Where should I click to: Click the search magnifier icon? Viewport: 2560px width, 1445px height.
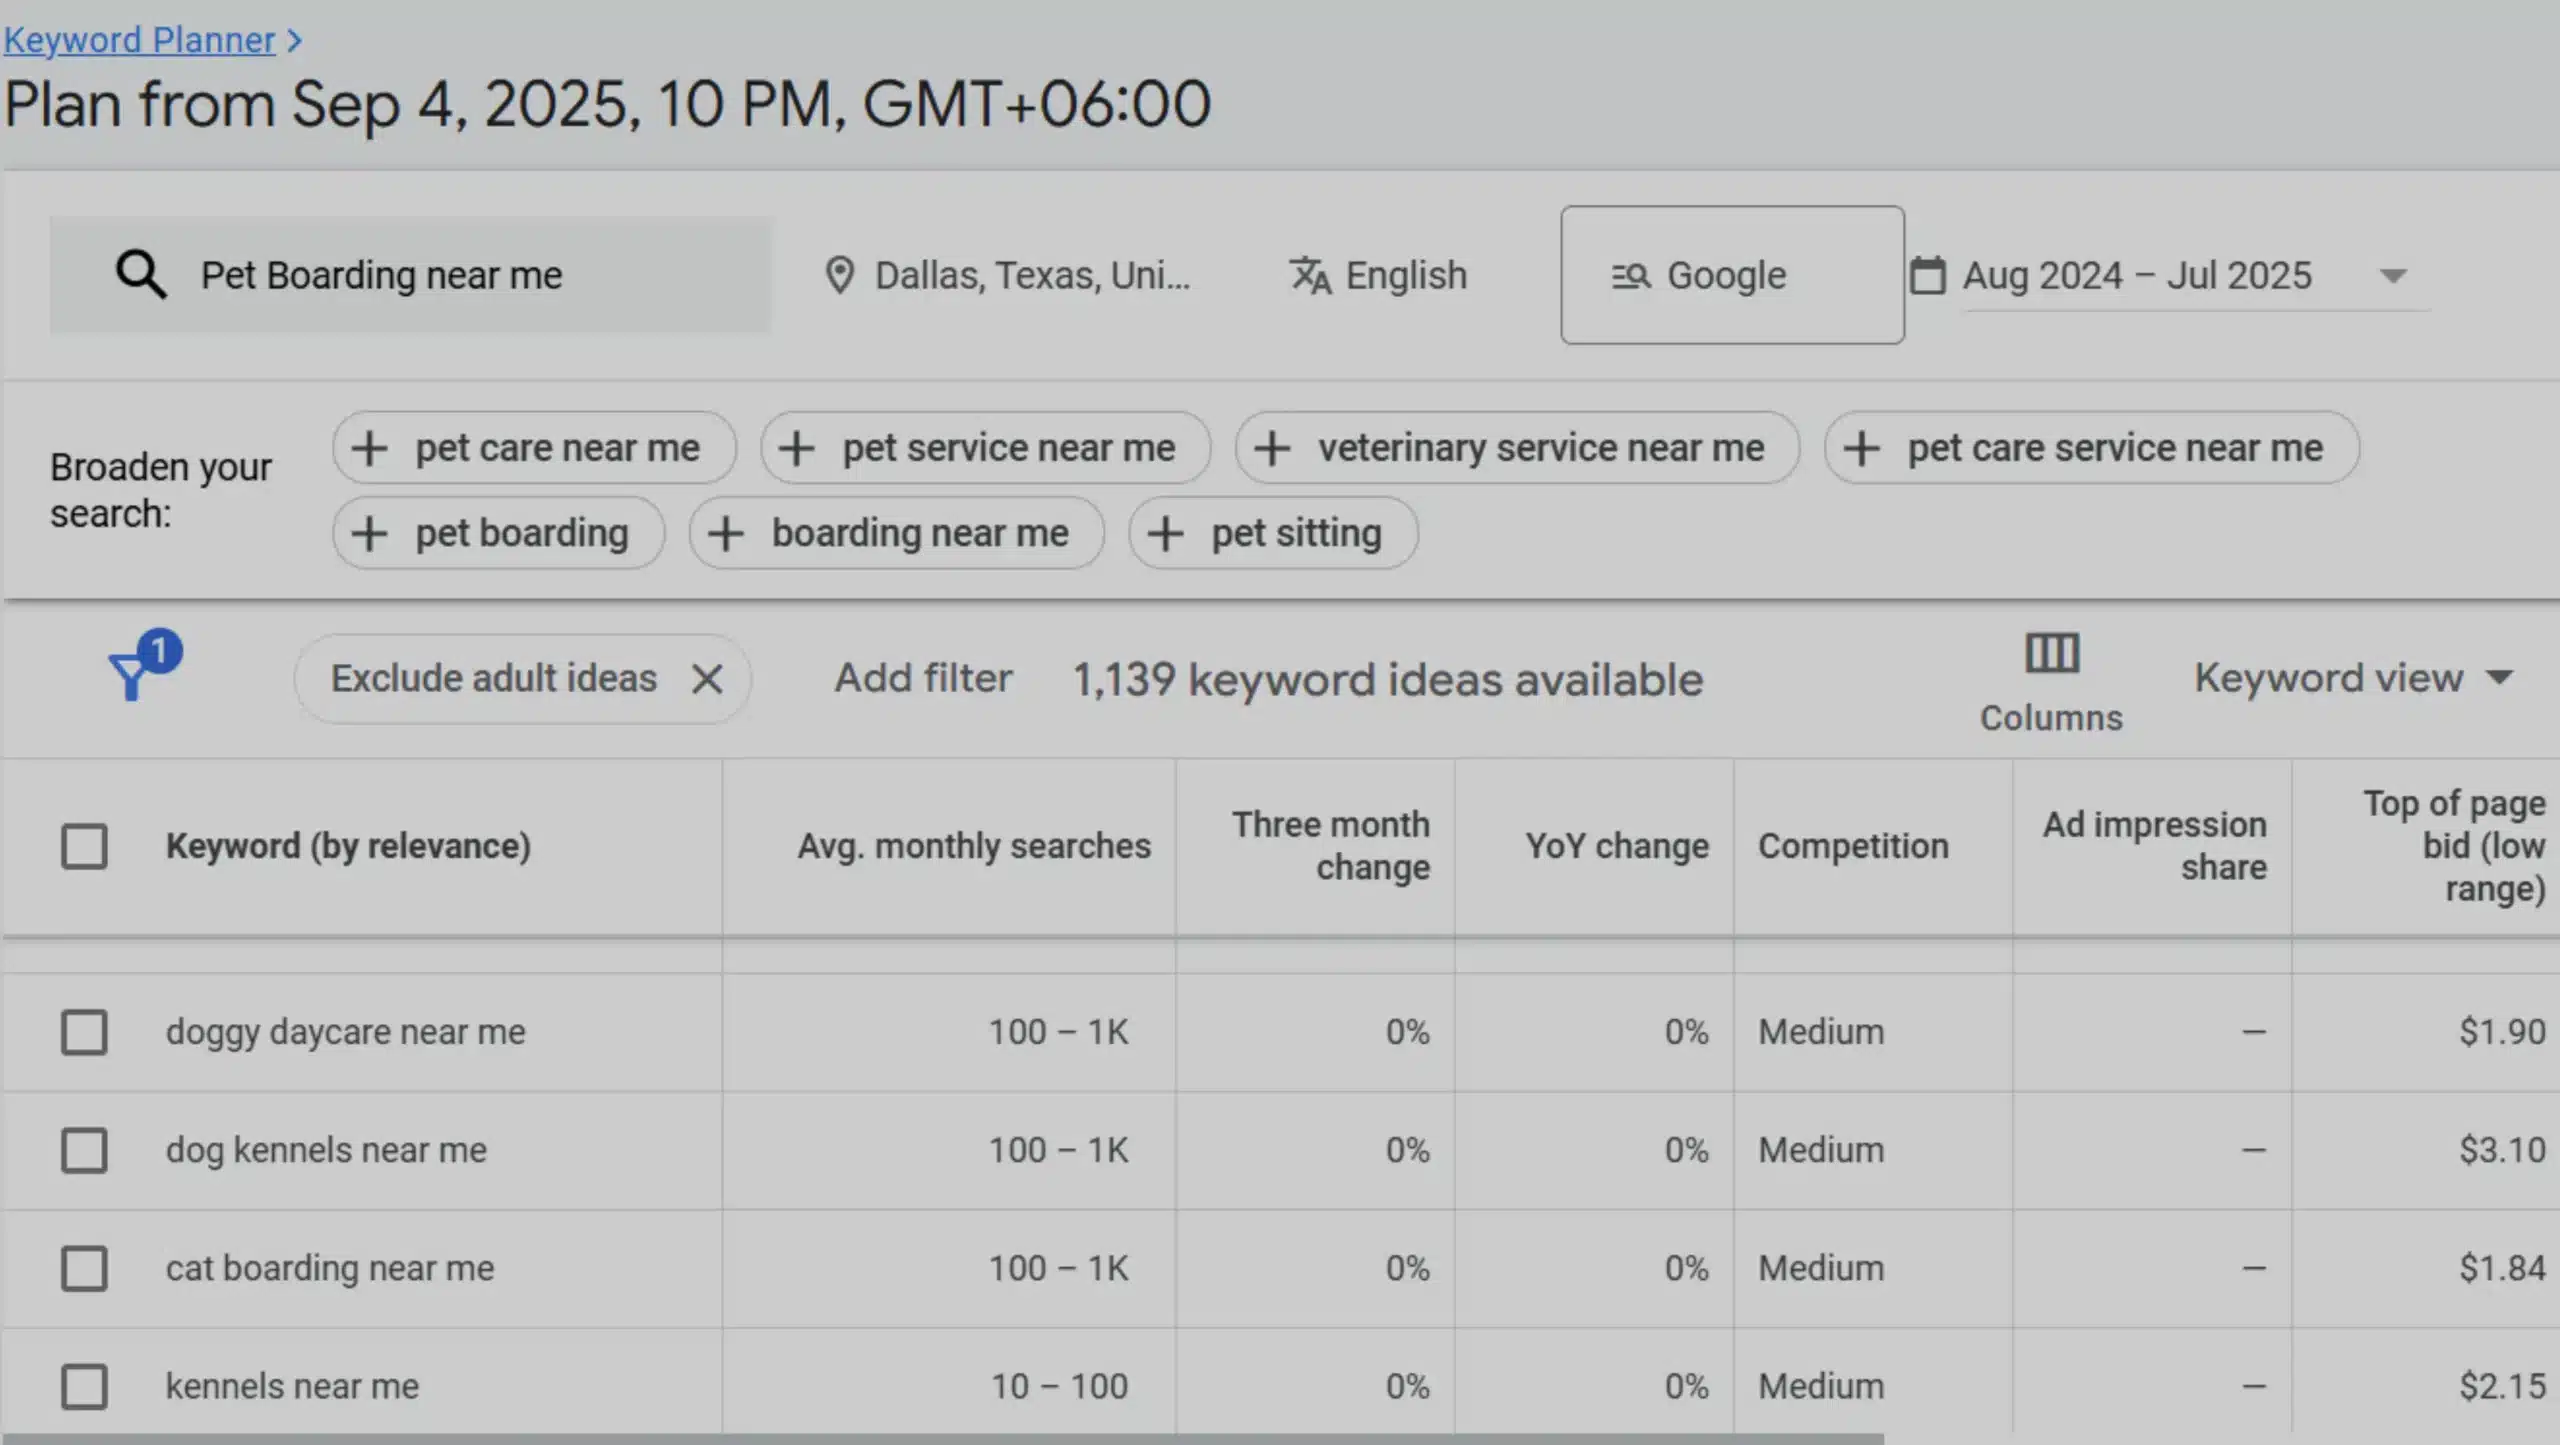(141, 275)
